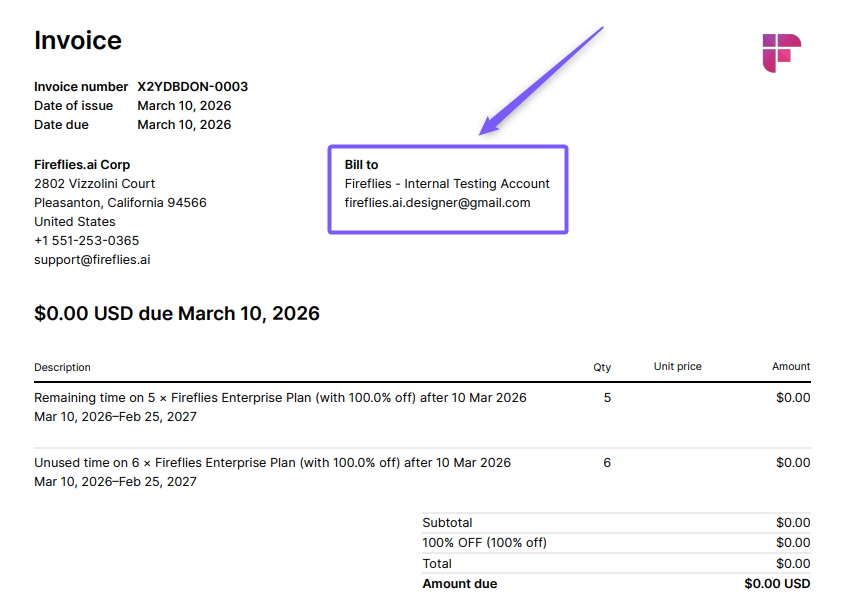This screenshot has height=613, width=848.
Task: Click the 2802 Vizzolini Court address line
Action: point(95,183)
